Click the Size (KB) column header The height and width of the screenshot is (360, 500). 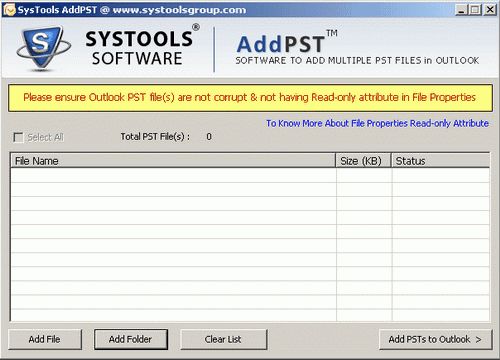363,161
